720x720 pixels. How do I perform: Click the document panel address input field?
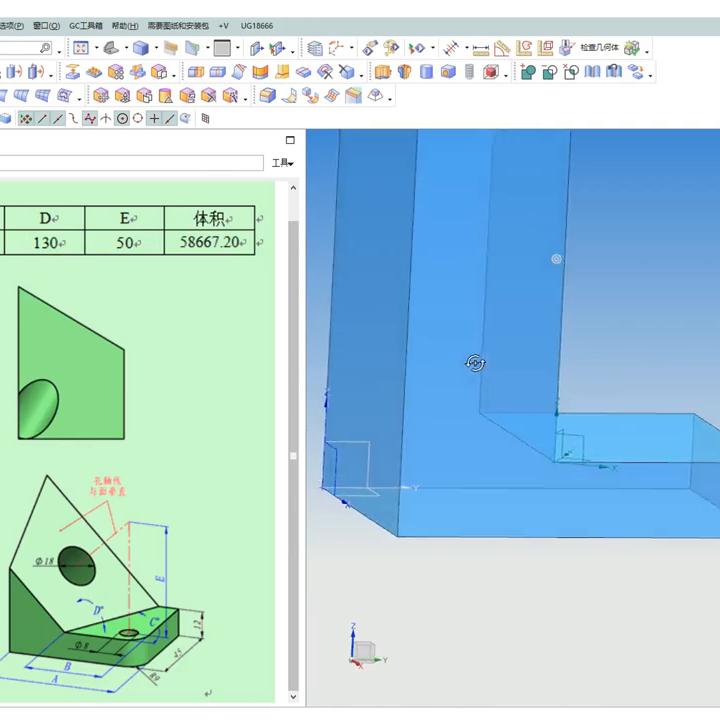pyautogui.click(x=130, y=163)
